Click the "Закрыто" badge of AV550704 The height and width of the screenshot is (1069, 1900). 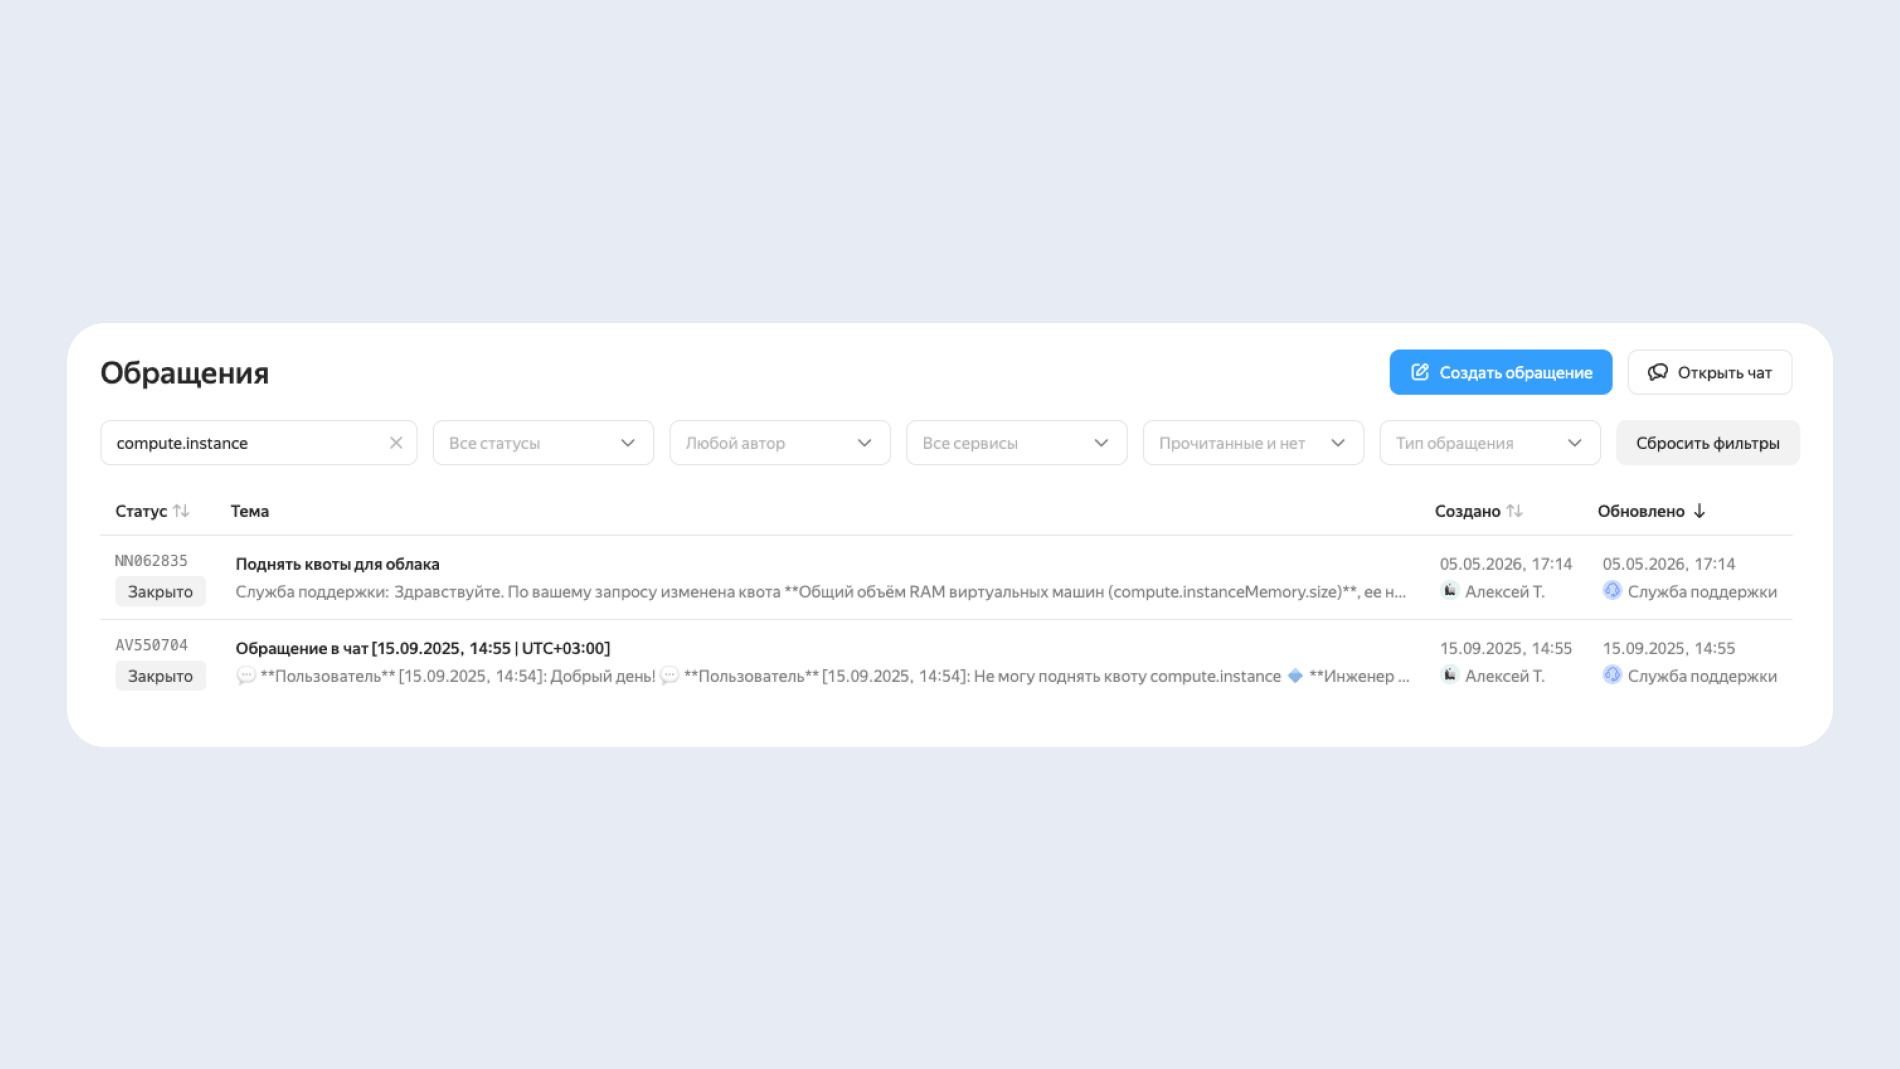click(160, 676)
